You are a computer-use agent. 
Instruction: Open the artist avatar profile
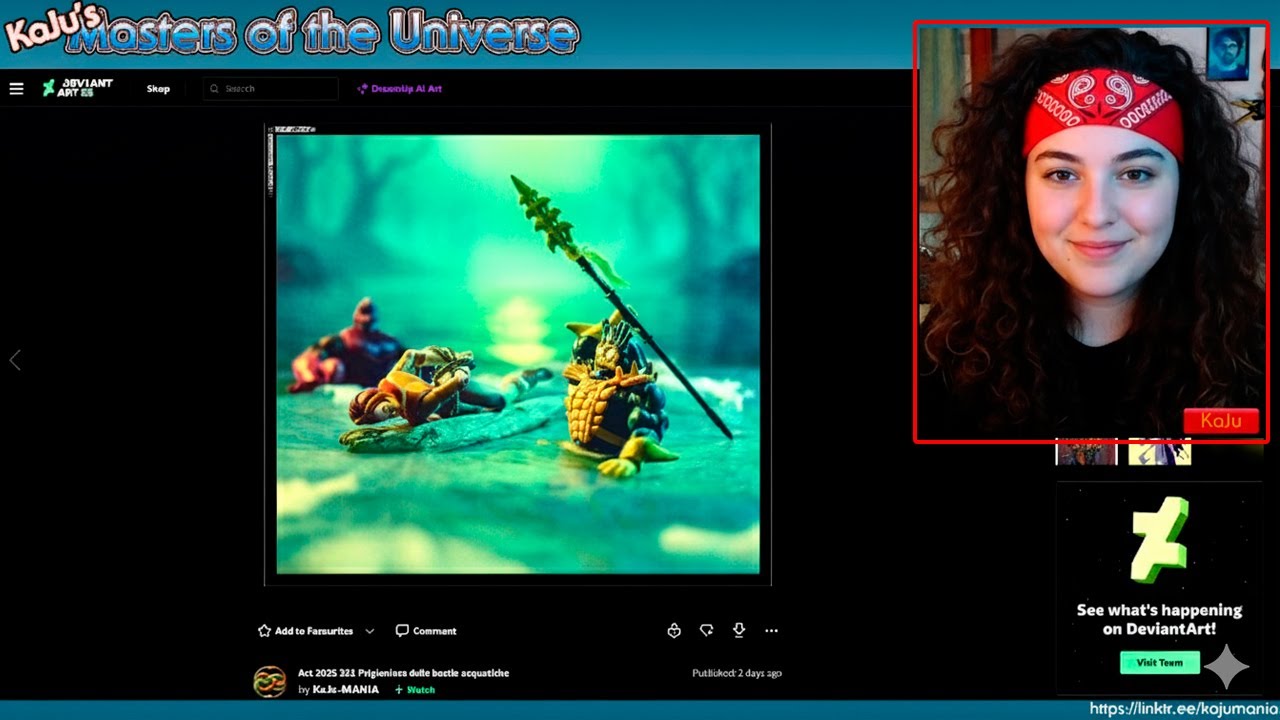tap(270, 681)
